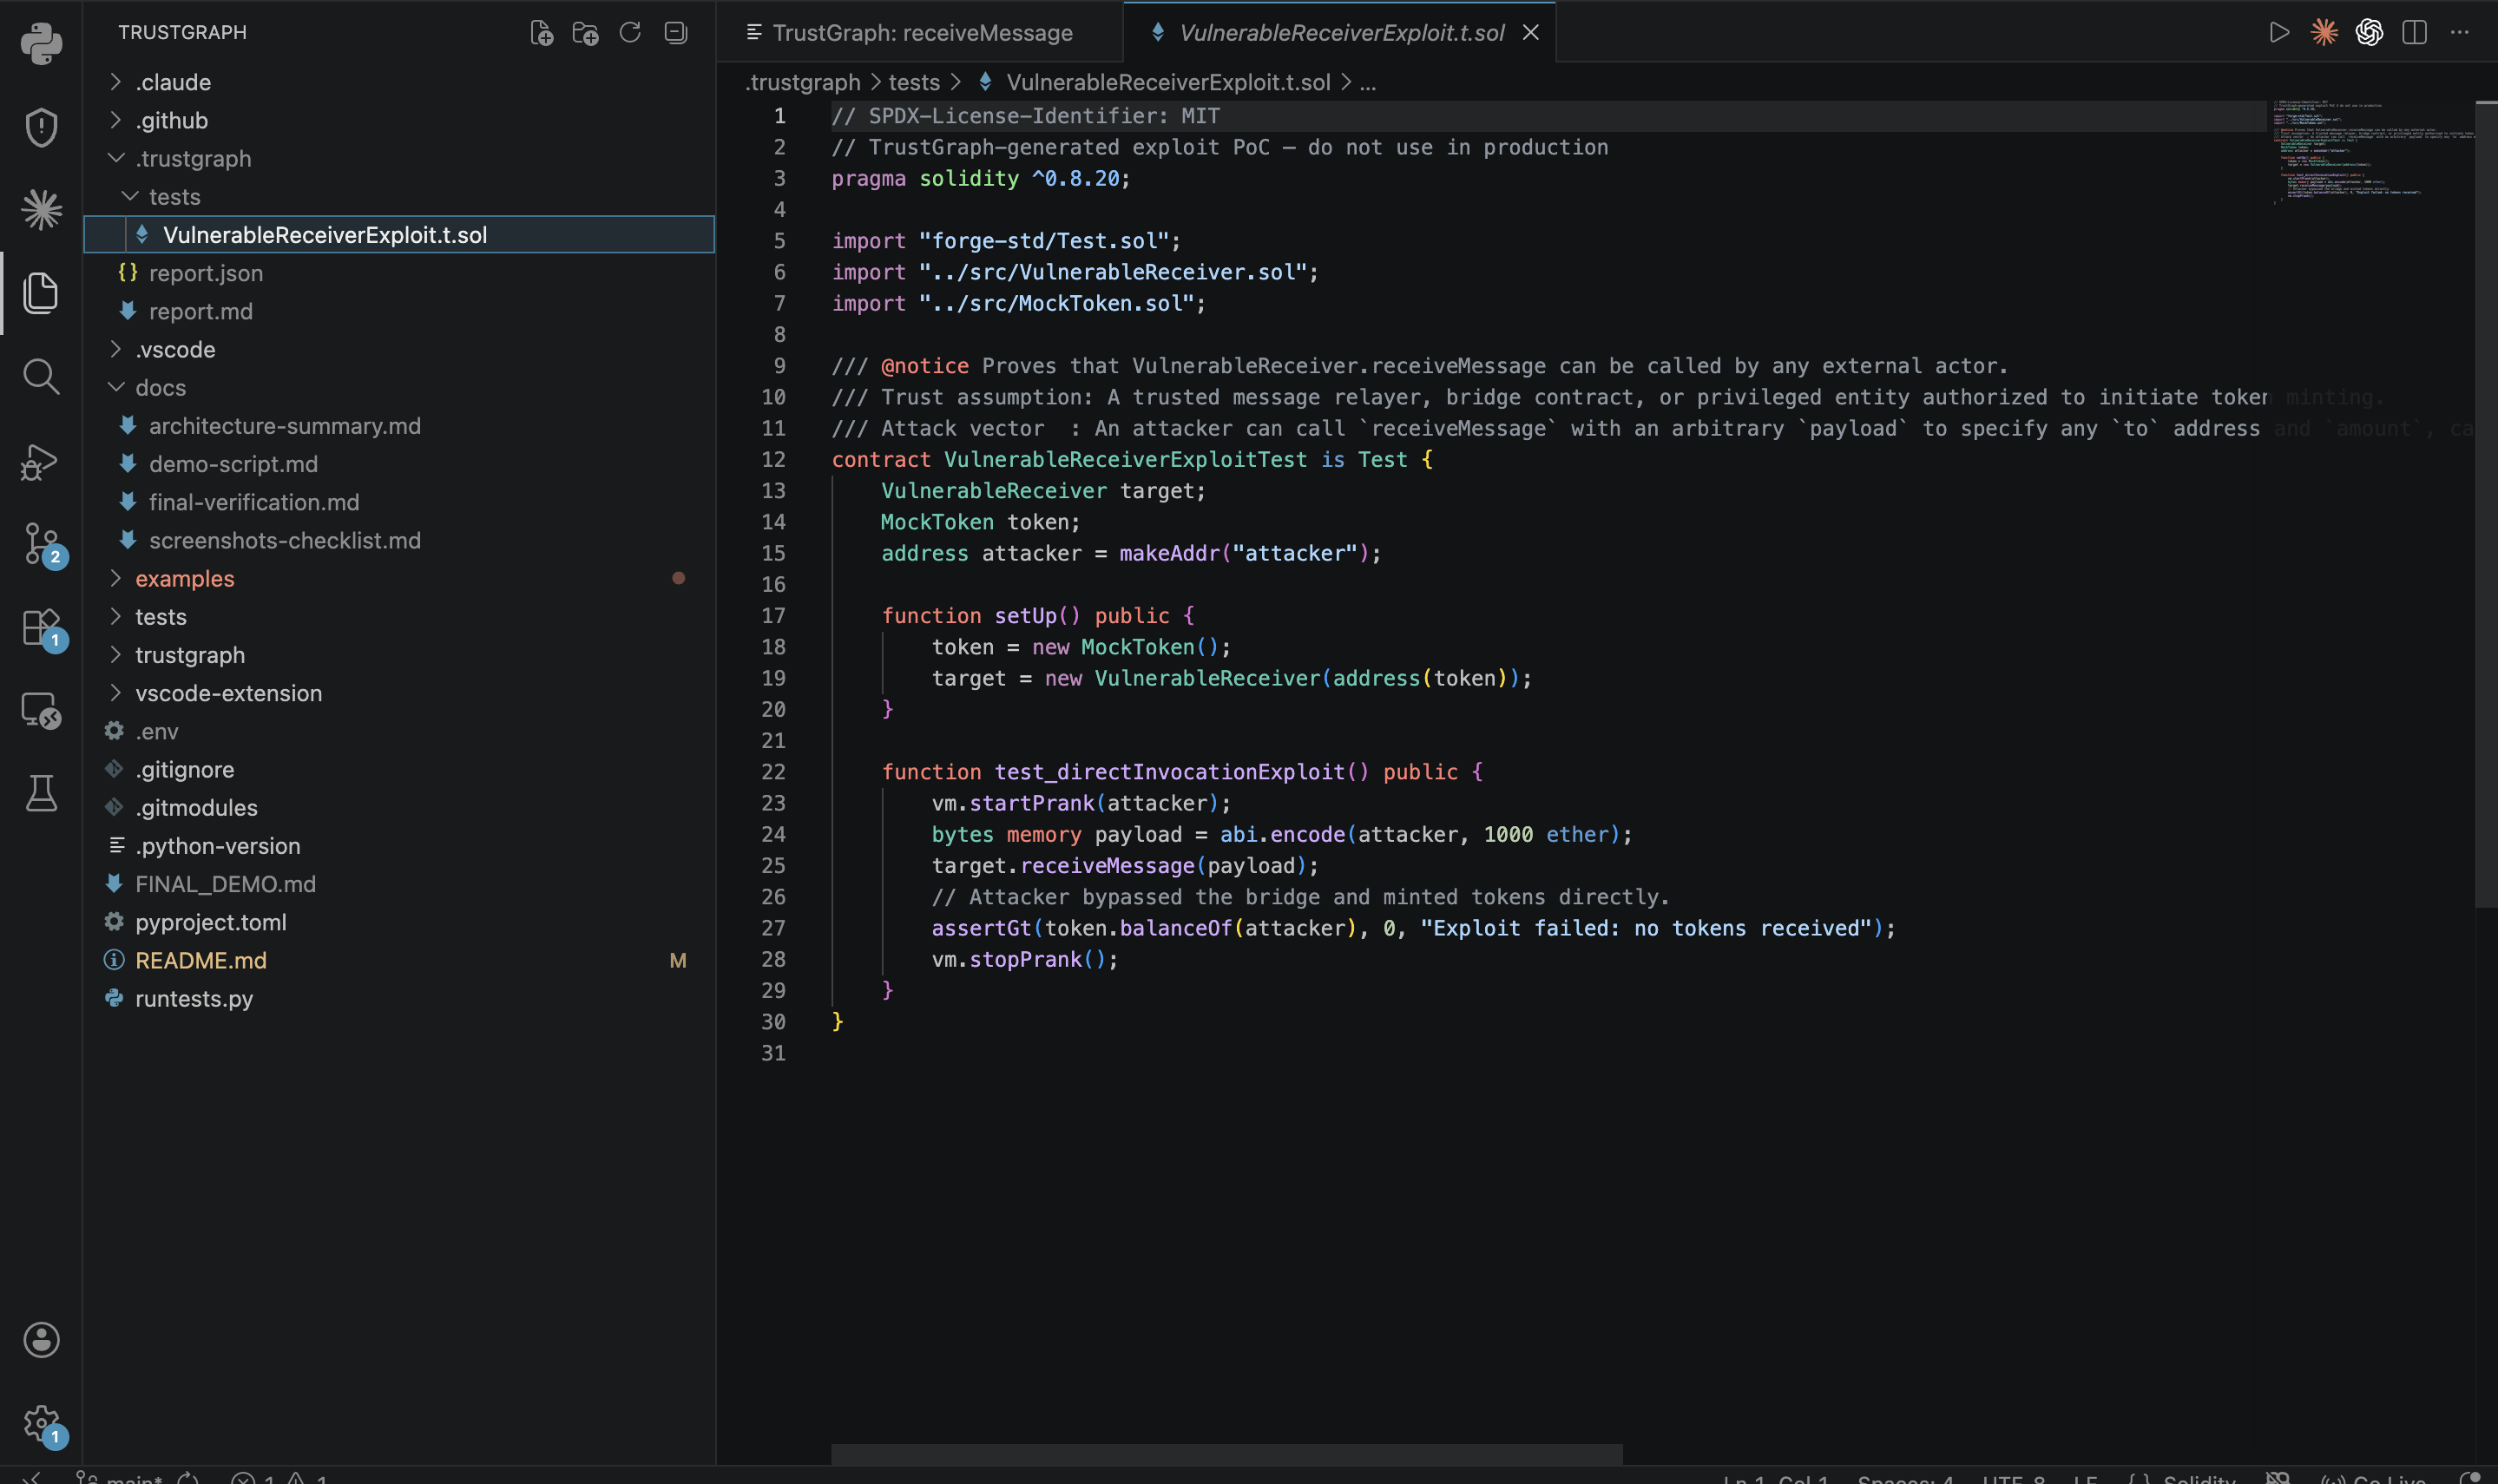Open the Search view magnifier icon
Image resolution: width=2498 pixels, height=1484 pixels.
click(41, 377)
